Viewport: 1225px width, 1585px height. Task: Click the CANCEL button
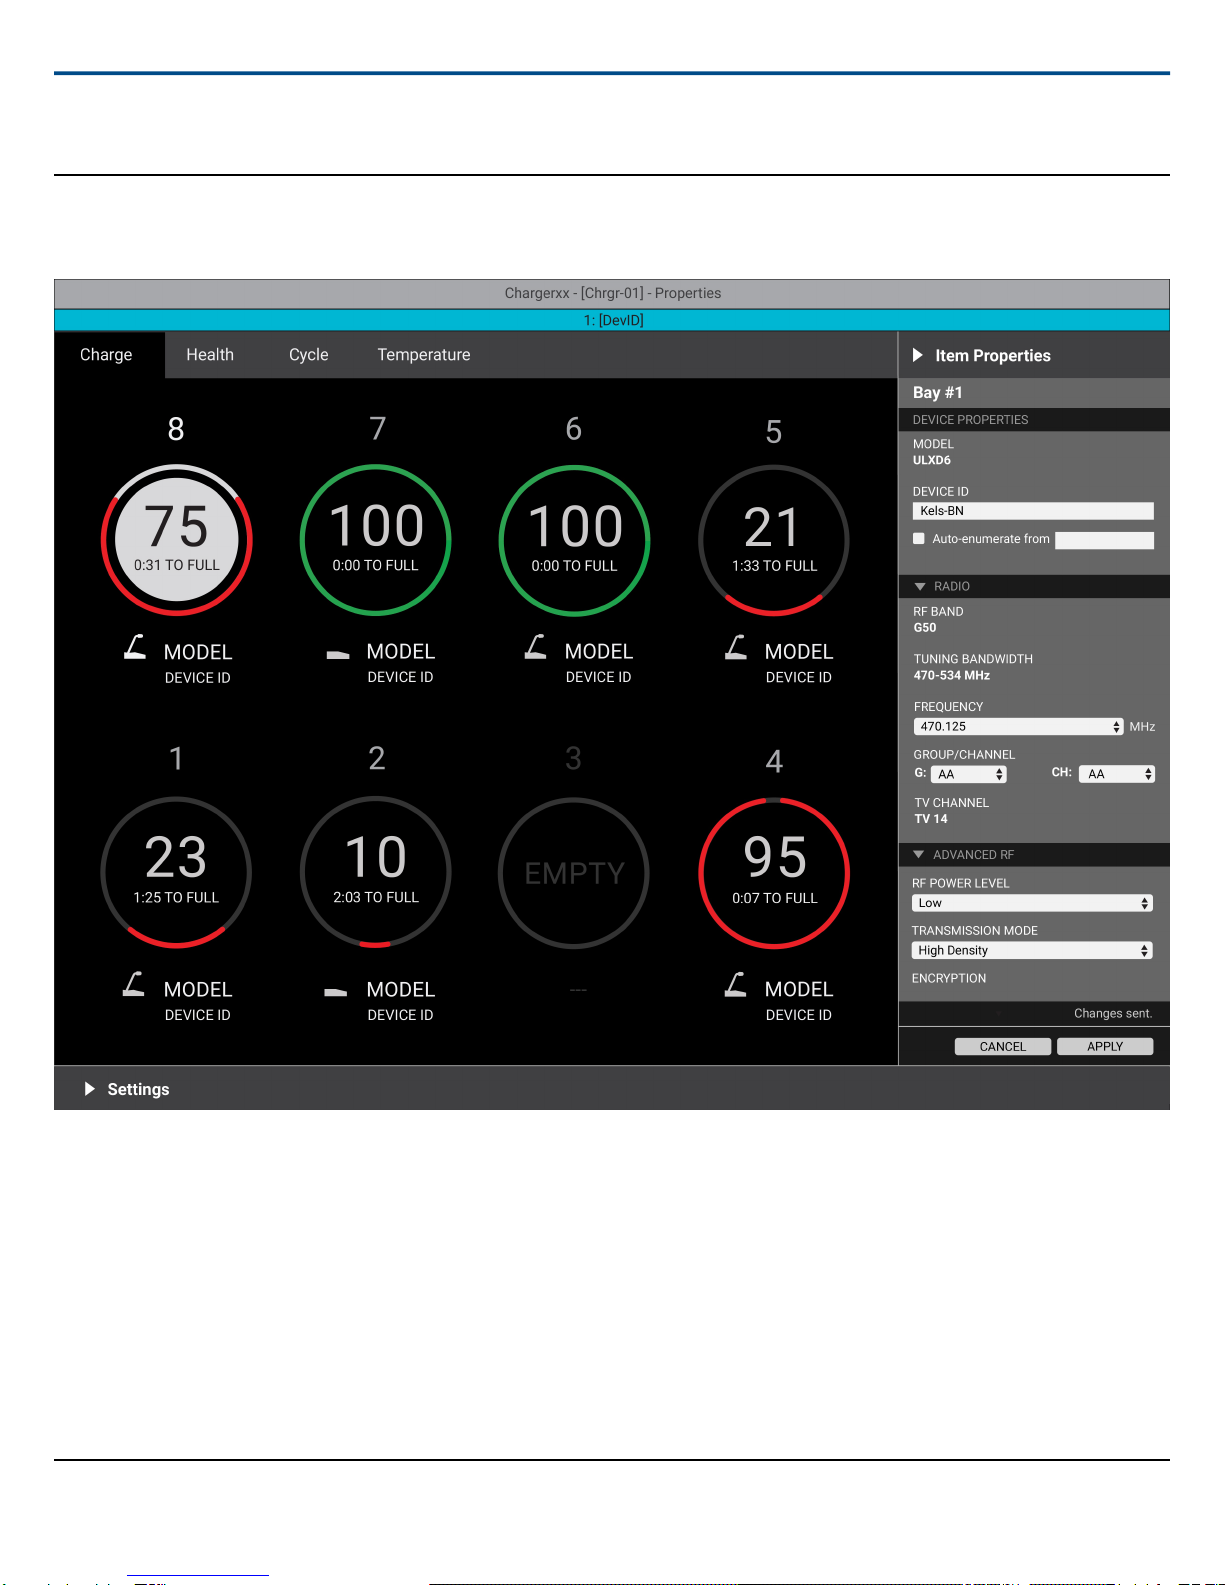(x=1003, y=1047)
